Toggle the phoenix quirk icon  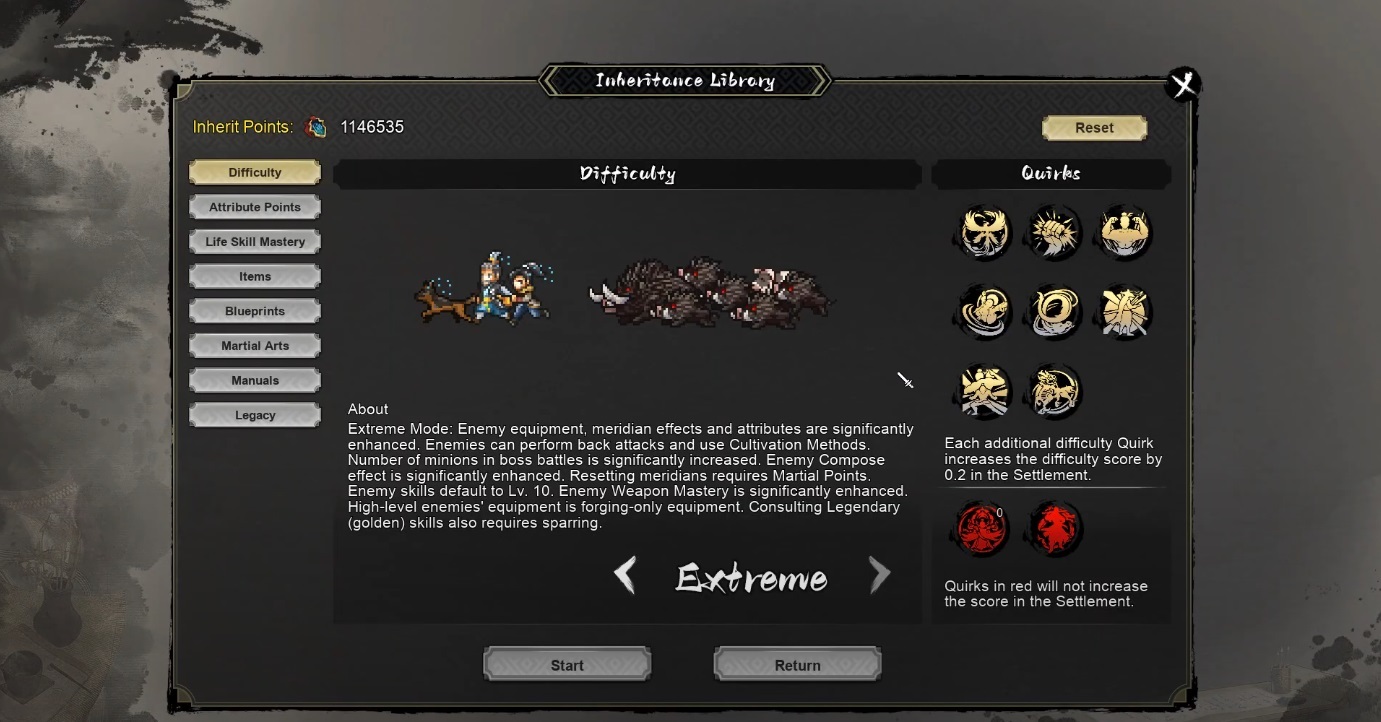[984, 232]
